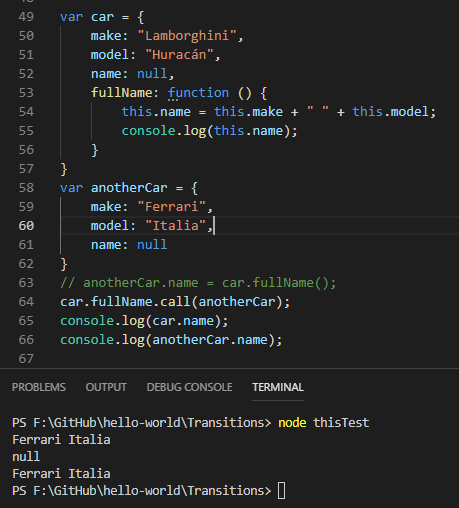This screenshot has height=508, width=459.
Task: Click the "Italia" string on line 60
Action: (176, 226)
